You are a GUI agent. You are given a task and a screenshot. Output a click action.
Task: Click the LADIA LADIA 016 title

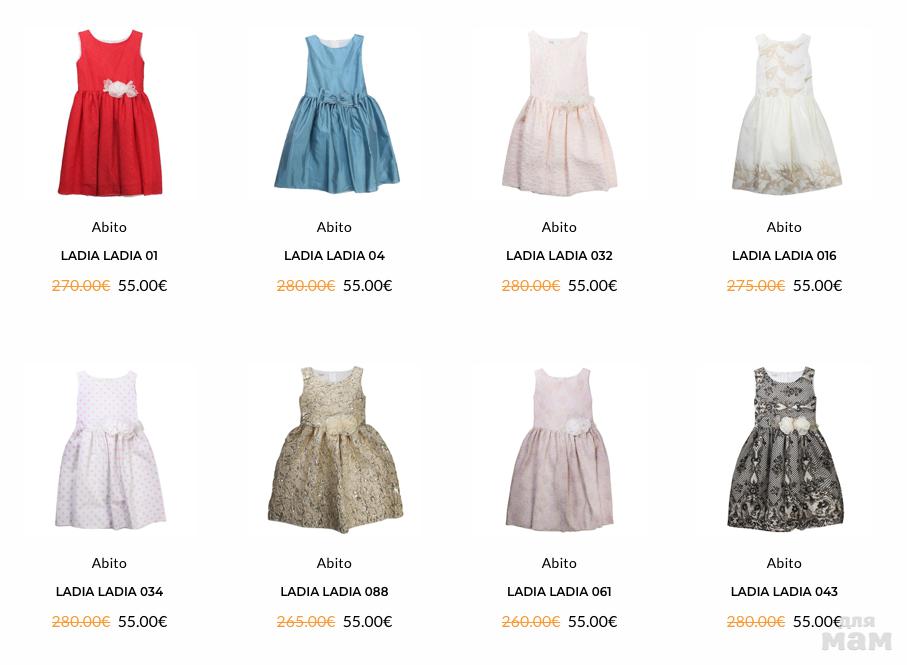(784, 256)
